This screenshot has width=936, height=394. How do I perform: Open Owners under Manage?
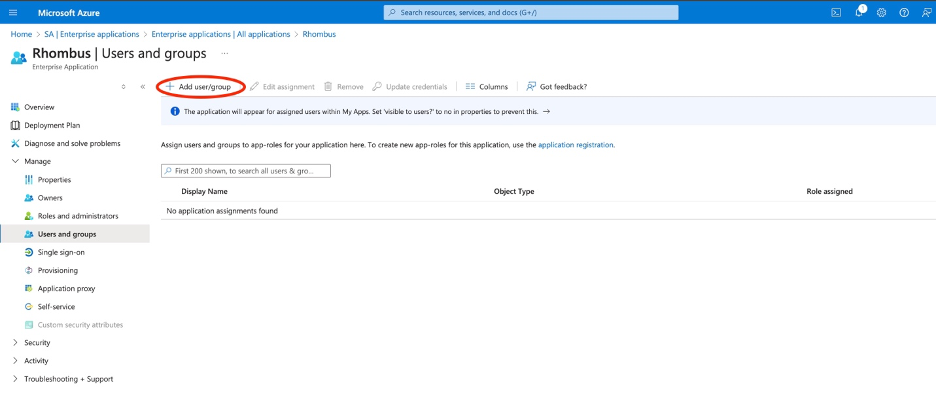click(x=50, y=198)
